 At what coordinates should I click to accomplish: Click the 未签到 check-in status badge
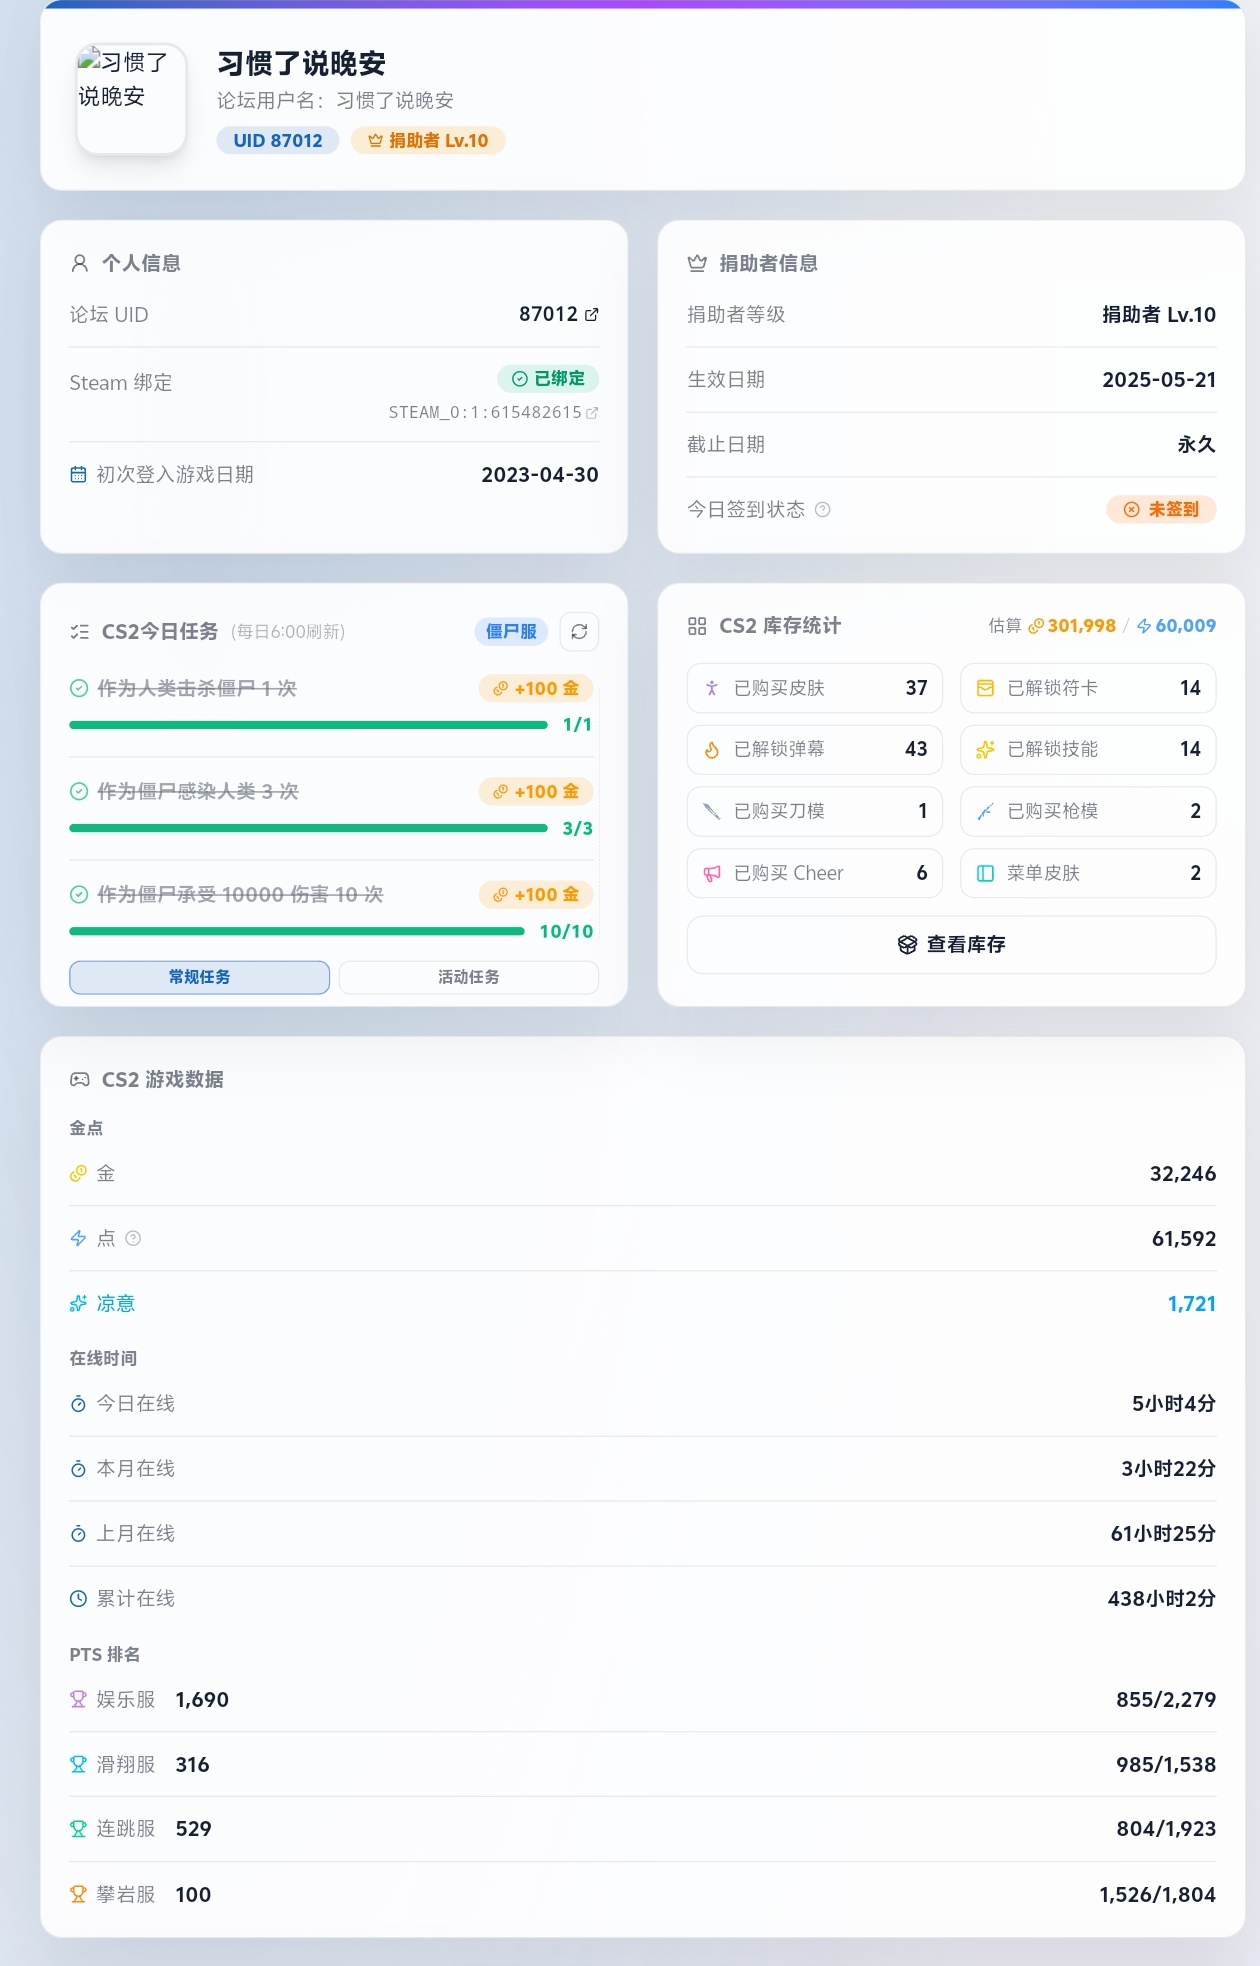pos(1161,510)
